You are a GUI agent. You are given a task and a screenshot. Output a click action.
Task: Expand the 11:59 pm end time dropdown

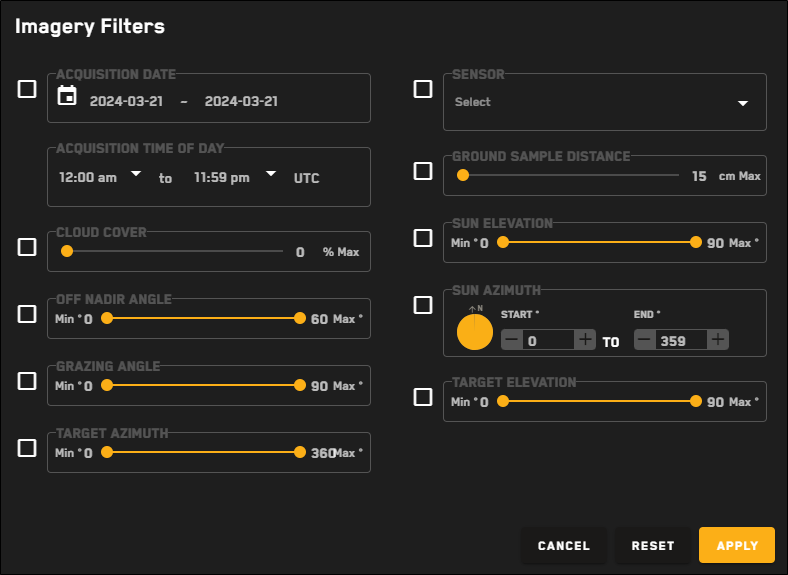270,174
